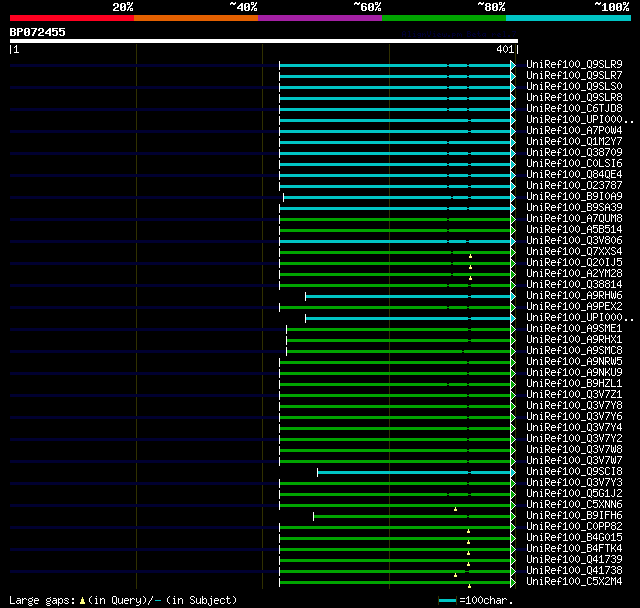Select the UniRef100_B9I0A9 subject name

(x=574, y=197)
